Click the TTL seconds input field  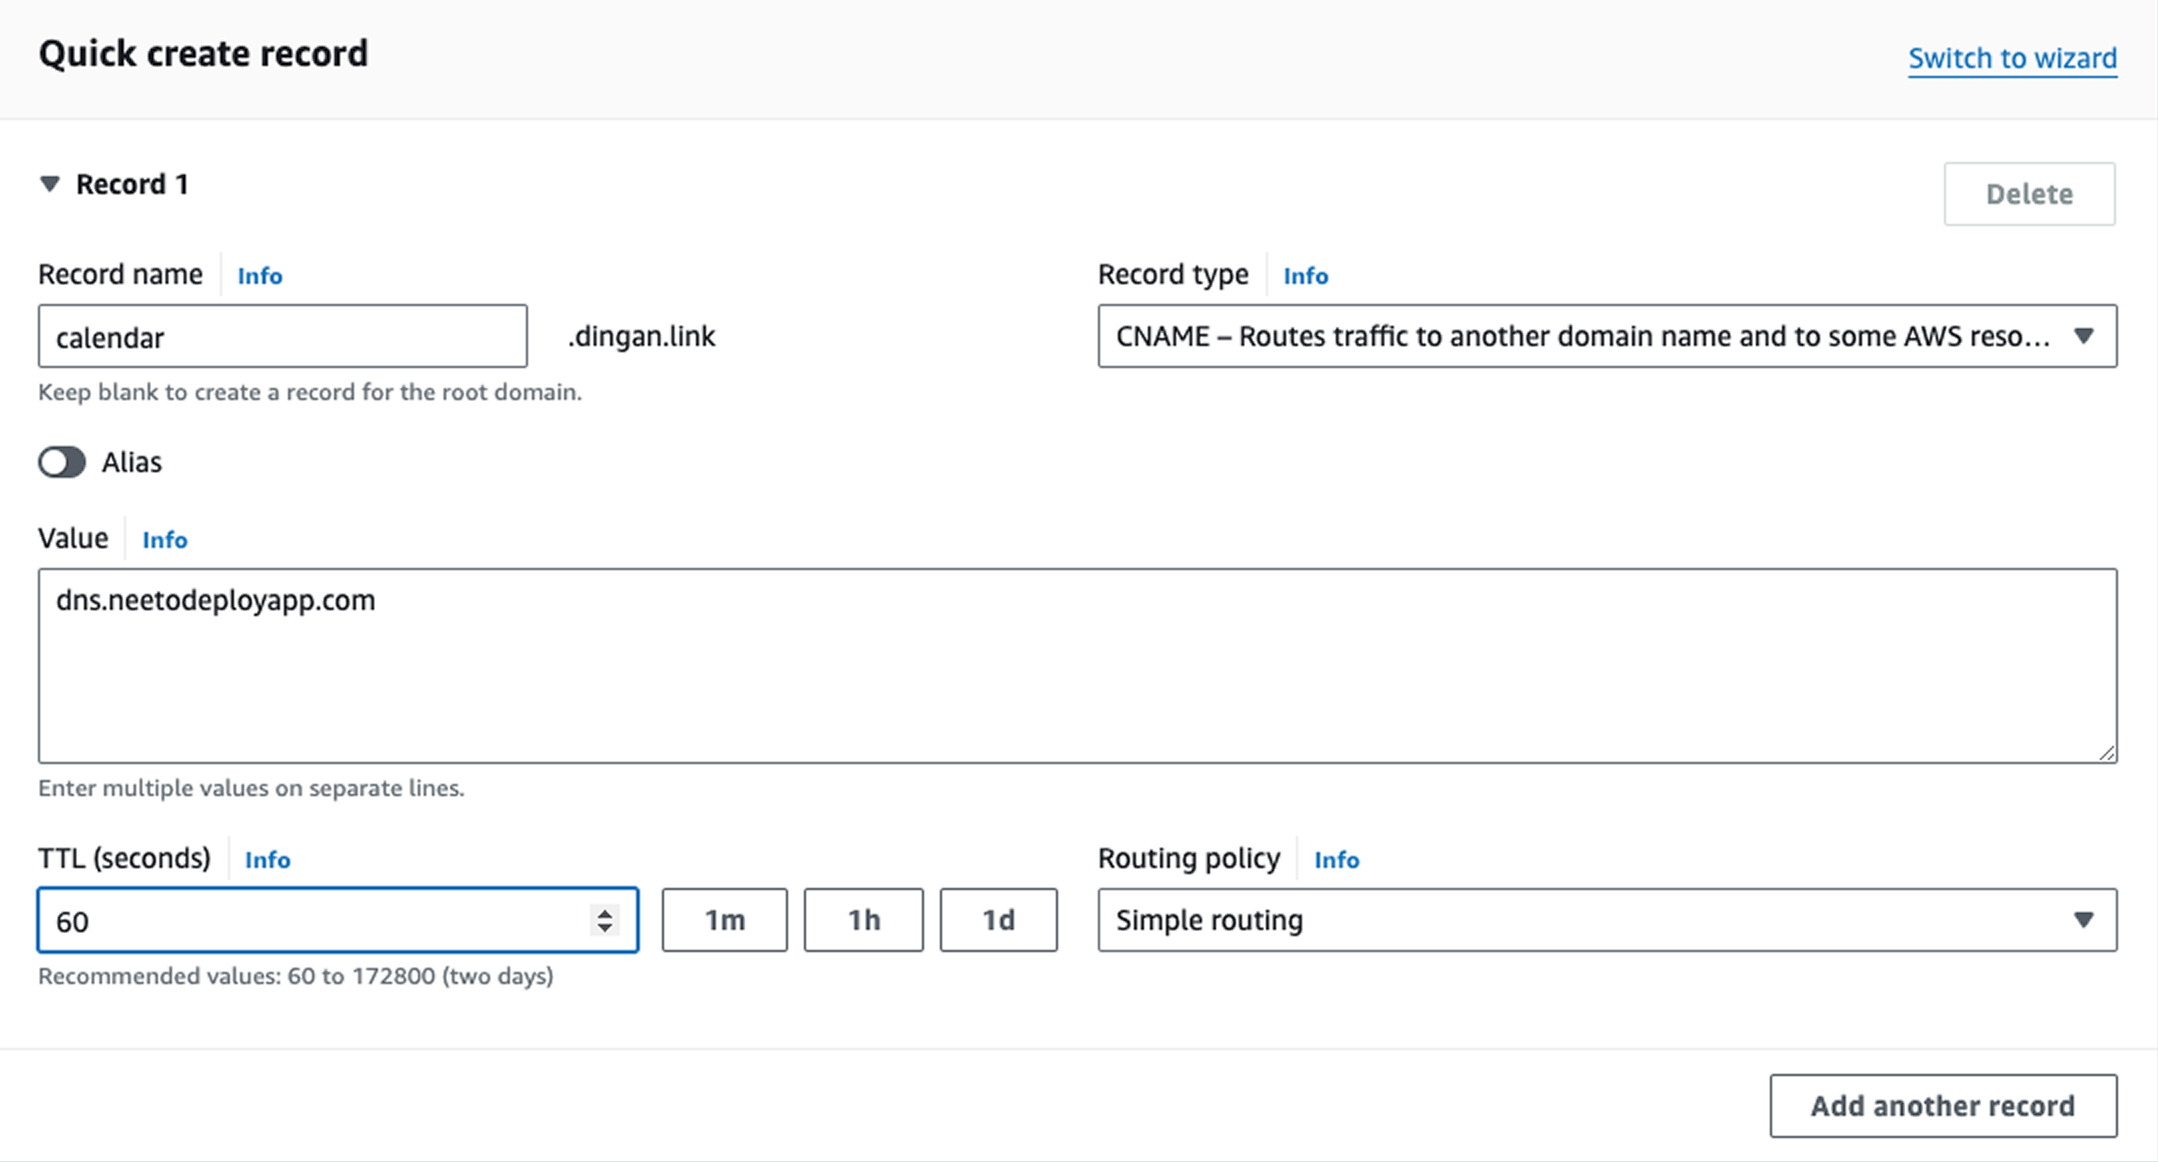tap(310, 920)
